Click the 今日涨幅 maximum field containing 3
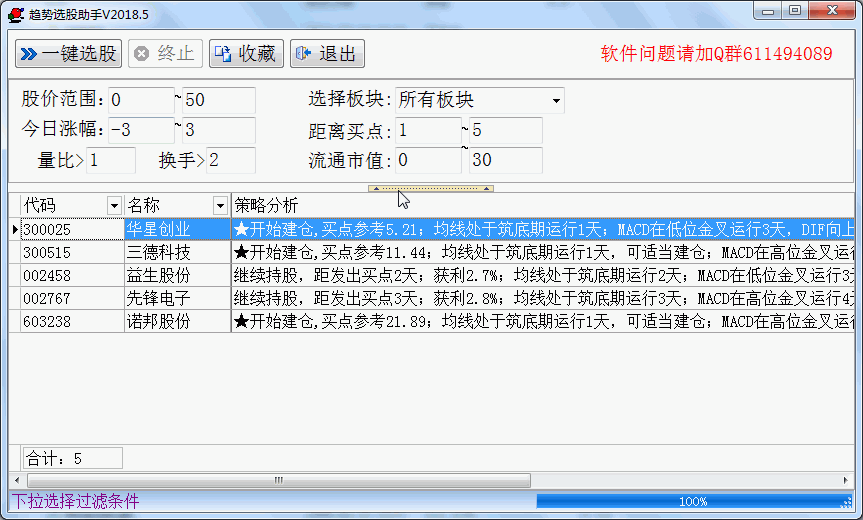This screenshot has width=863, height=520. 219,130
